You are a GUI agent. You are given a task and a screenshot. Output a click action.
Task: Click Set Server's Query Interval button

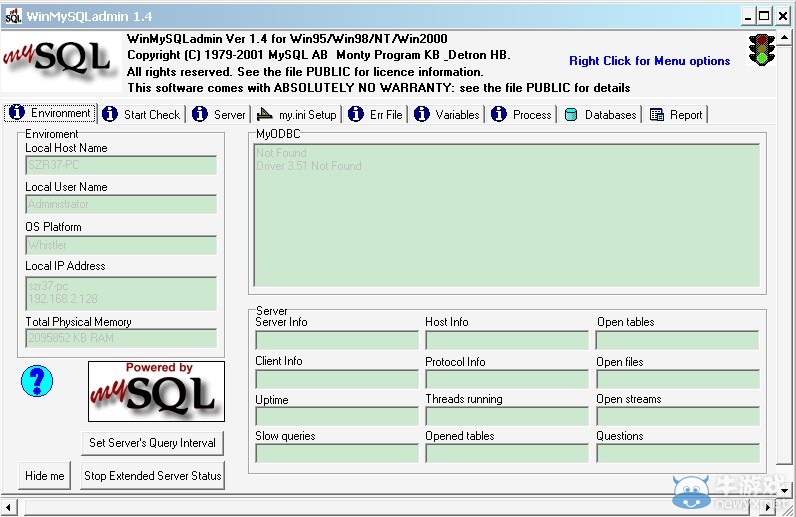[x=152, y=443]
